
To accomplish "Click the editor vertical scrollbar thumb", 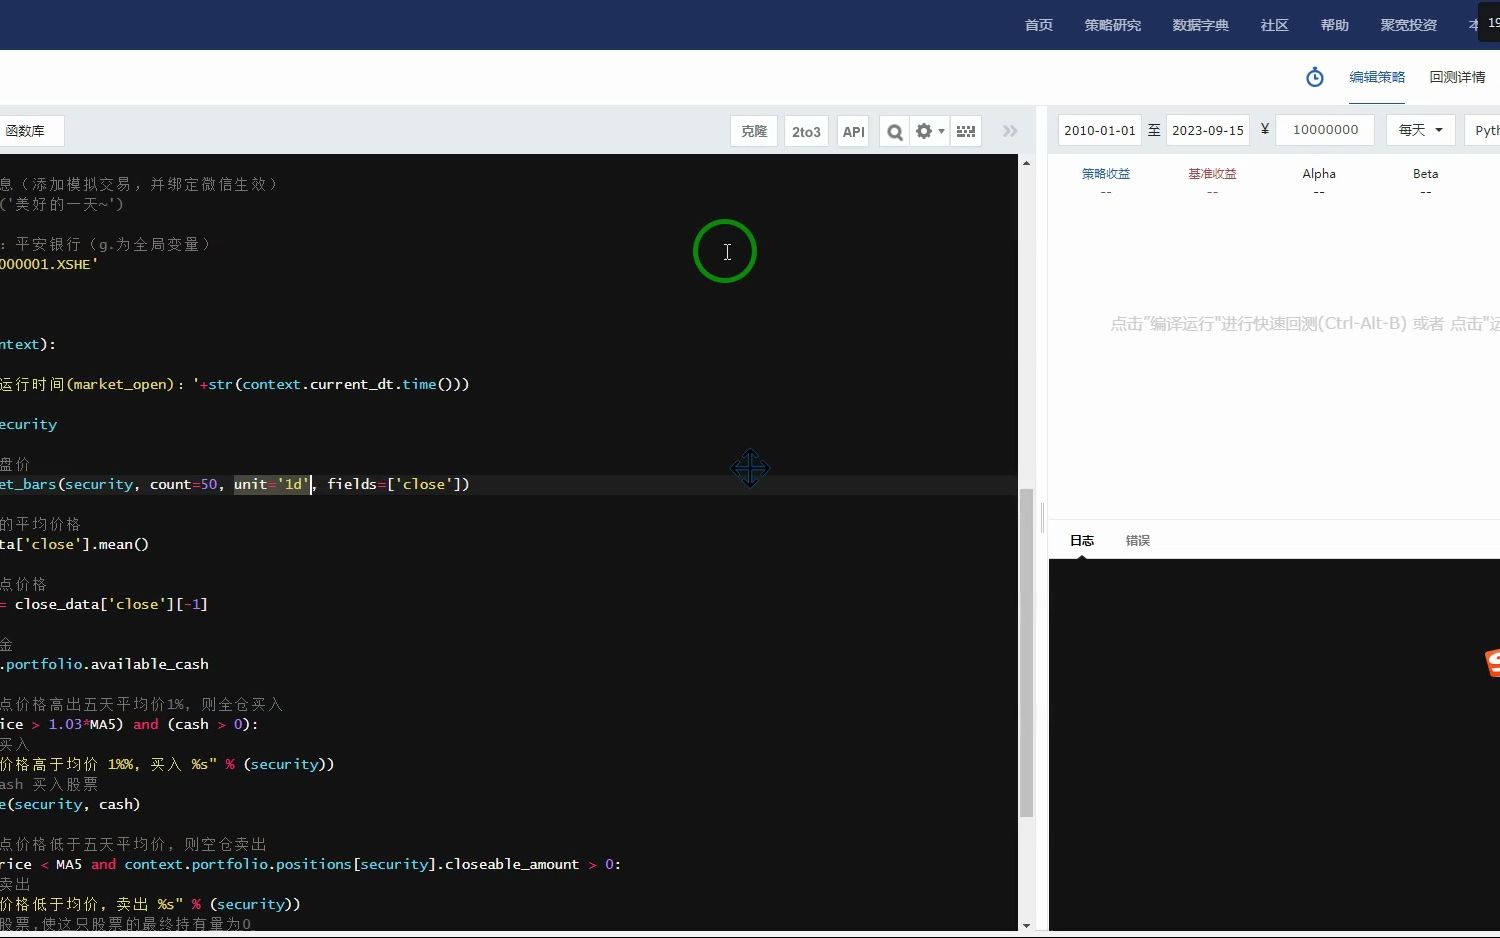I will 1026,652.
